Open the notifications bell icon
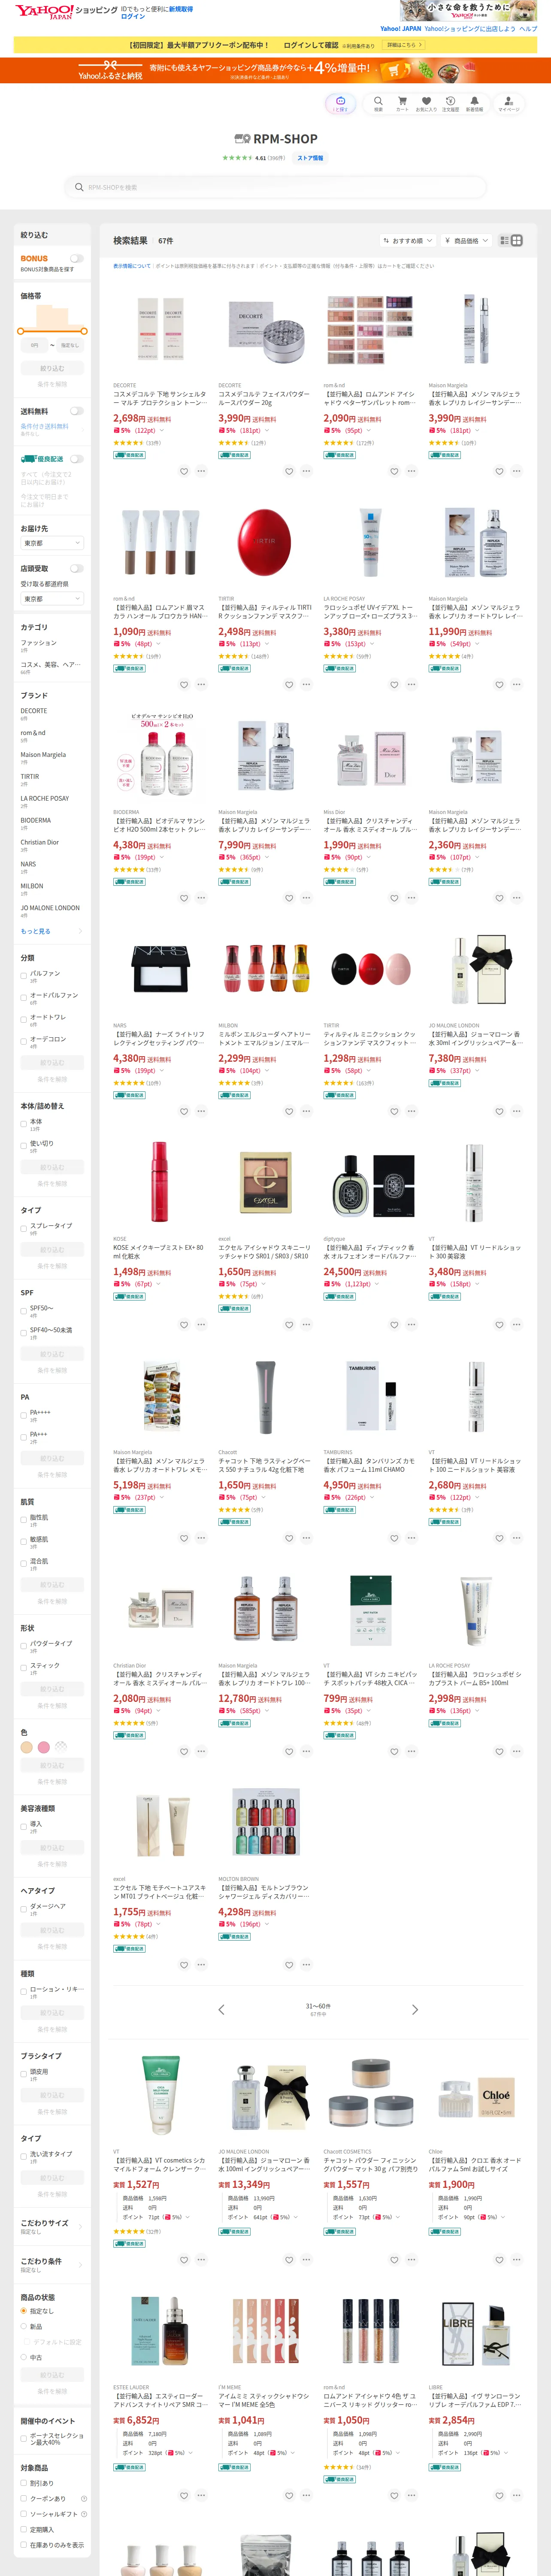 pos(474,103)
